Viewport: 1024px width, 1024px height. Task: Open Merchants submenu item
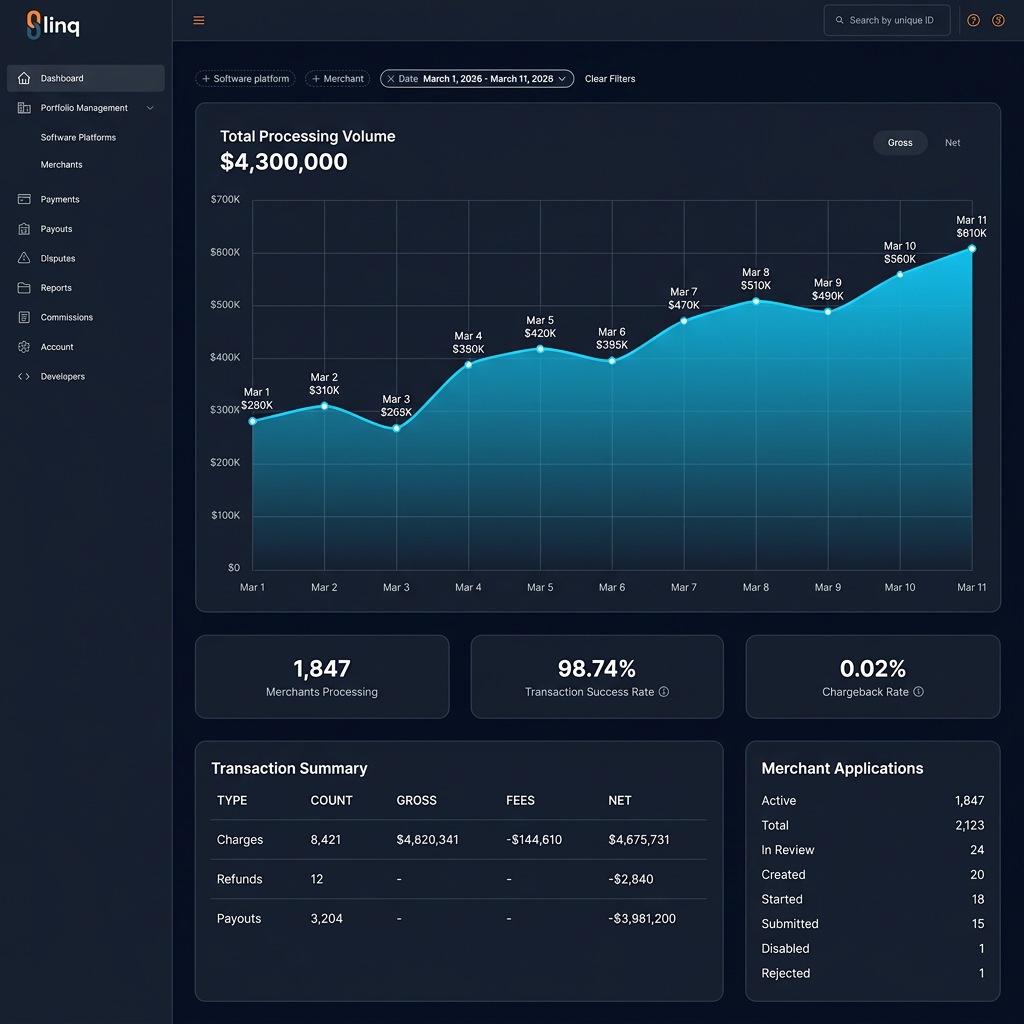pos(61,165)
